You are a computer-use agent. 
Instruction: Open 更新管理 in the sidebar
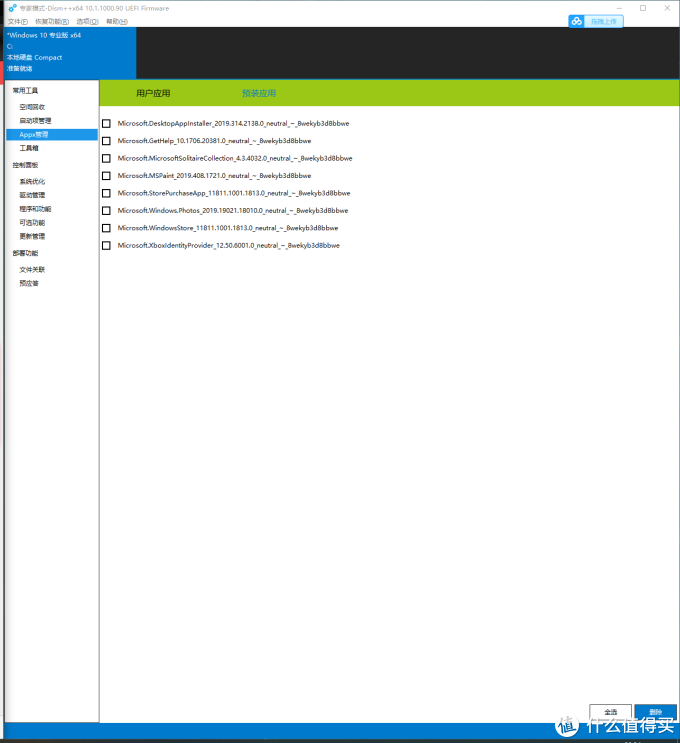click(32, 236)
